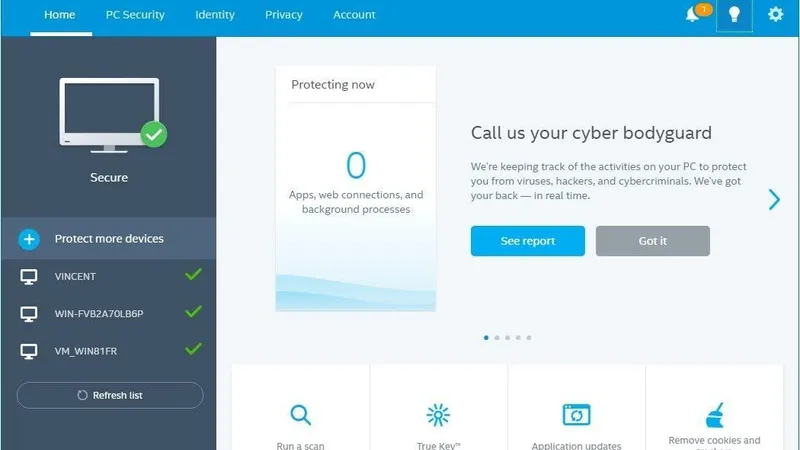Click the Protecting now card

point(356,188)
